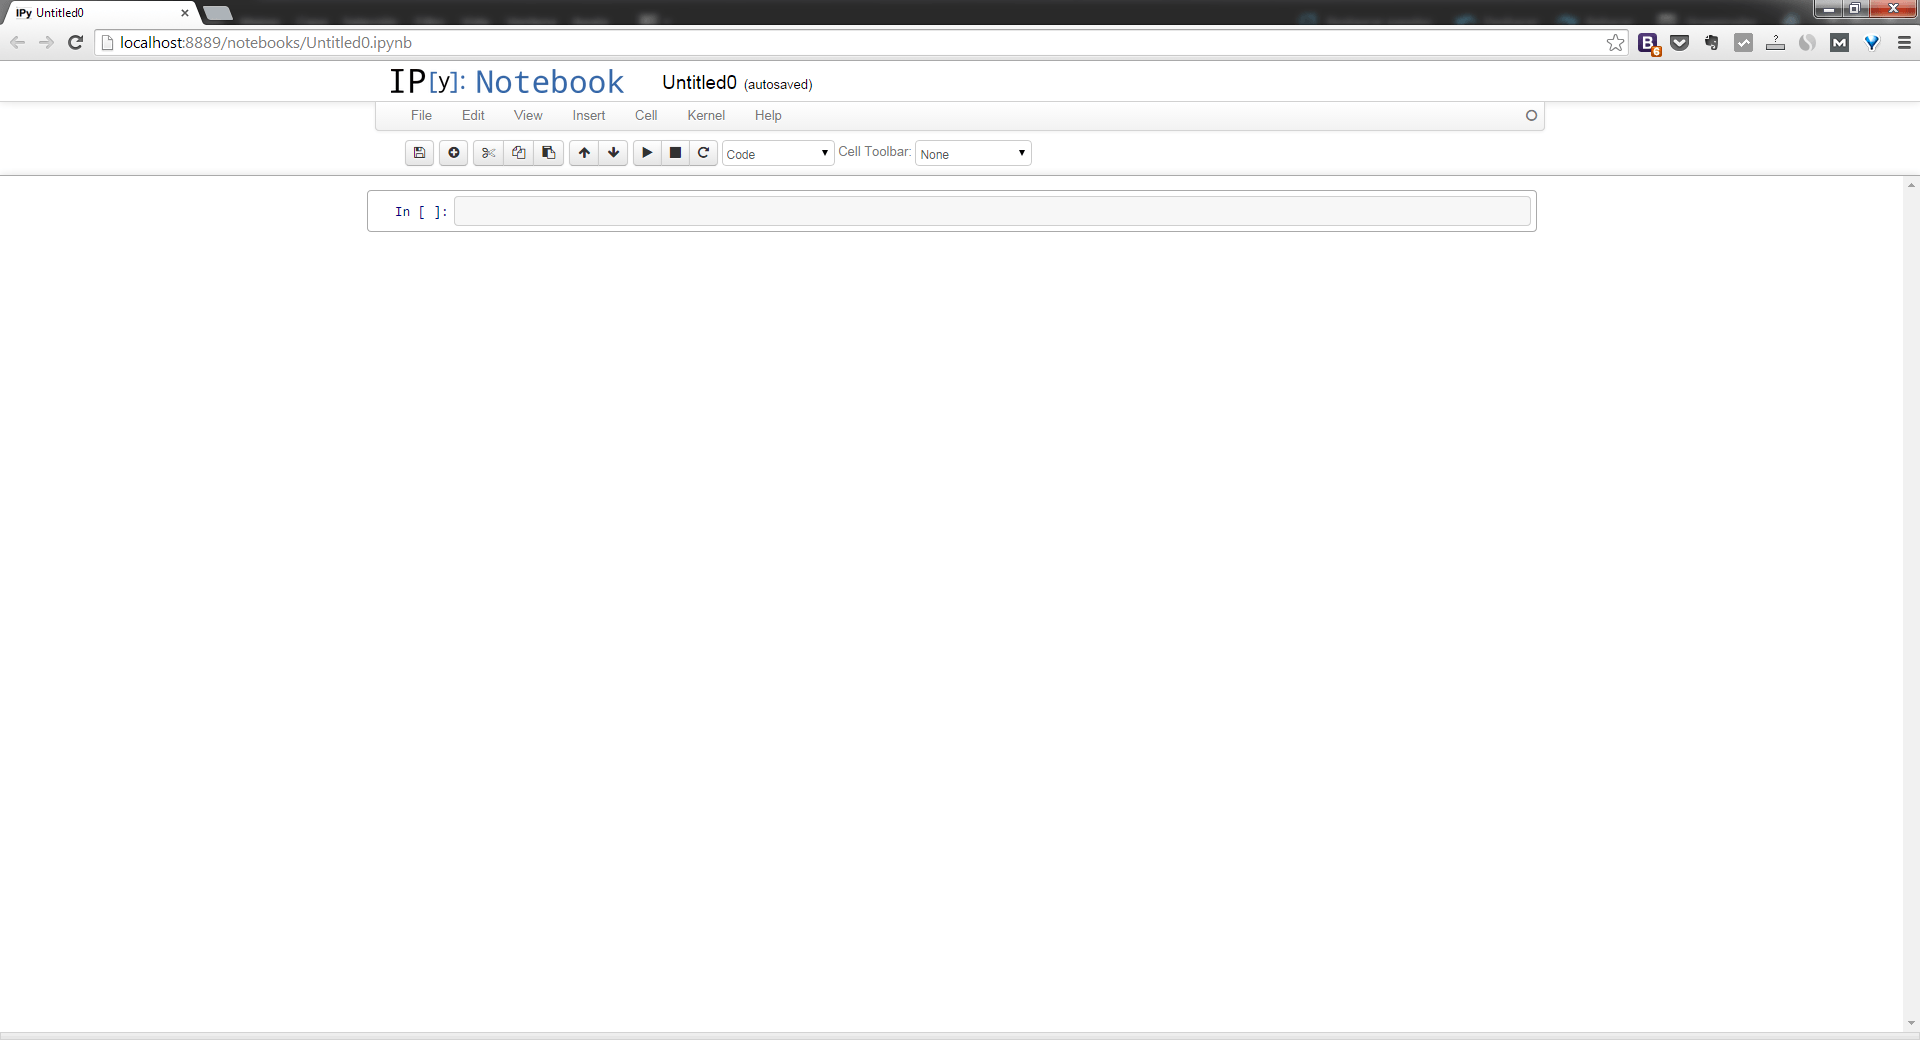1920x1040 pixels.
Task: Restart the kernel using the circular arrow icon
Action: tap(704, 153)
